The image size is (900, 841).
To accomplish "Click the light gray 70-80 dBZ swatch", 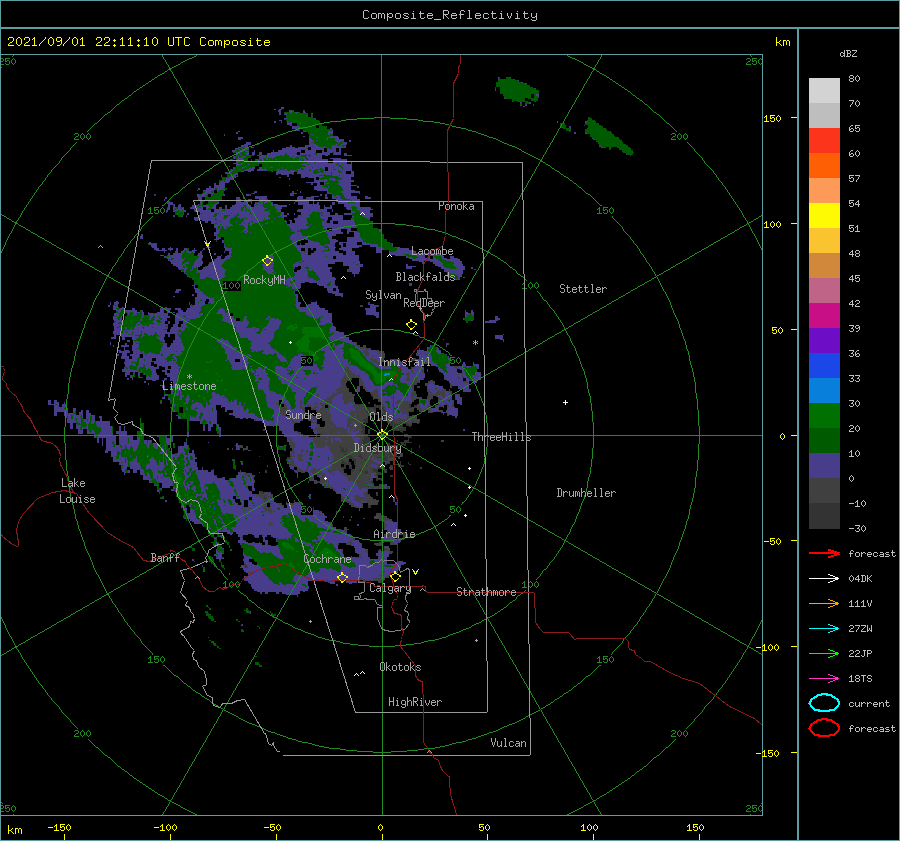I will [x=824, y=91].
